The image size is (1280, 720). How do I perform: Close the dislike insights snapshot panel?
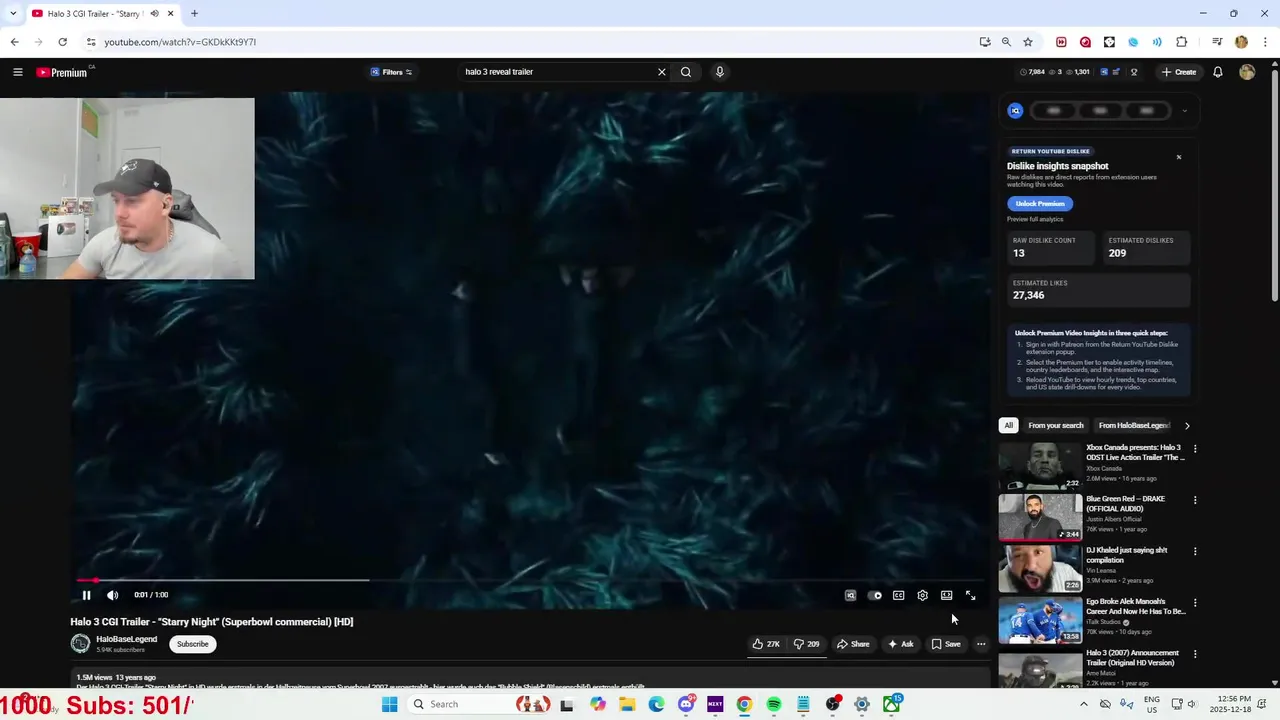tap(1178, 157)
